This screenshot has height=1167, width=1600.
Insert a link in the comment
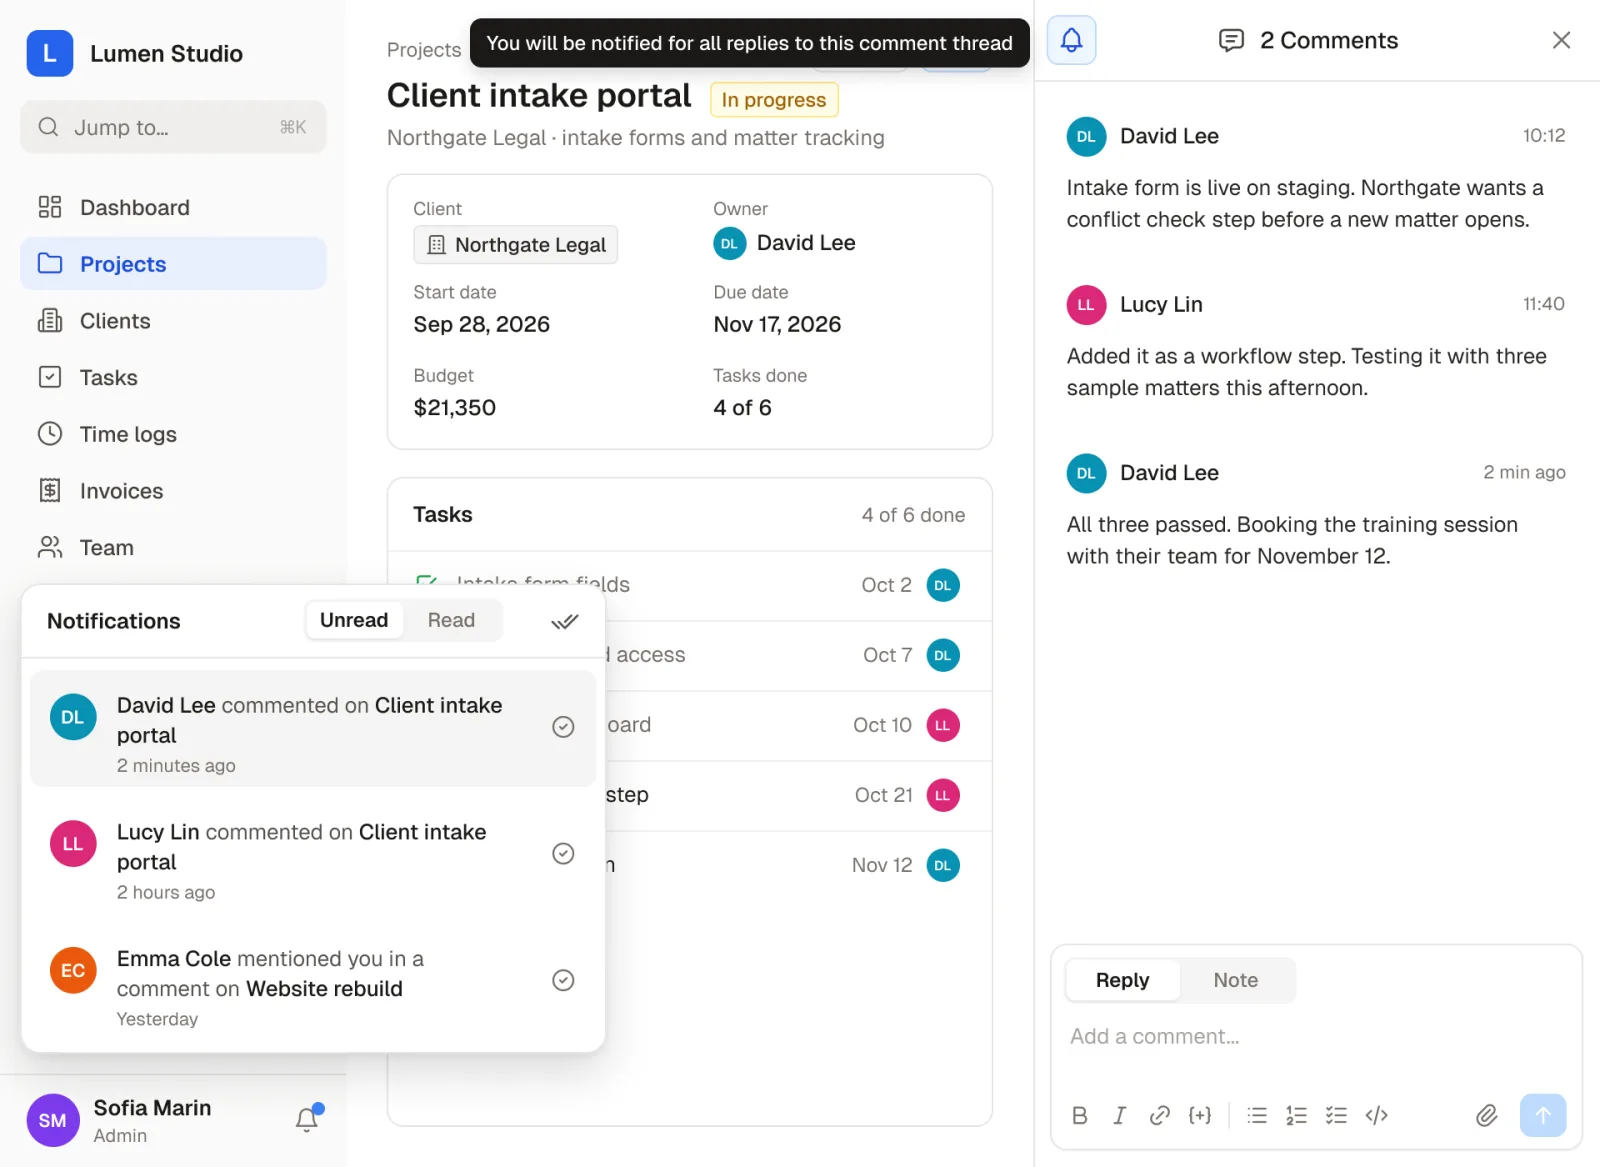click(1160, 1115)
